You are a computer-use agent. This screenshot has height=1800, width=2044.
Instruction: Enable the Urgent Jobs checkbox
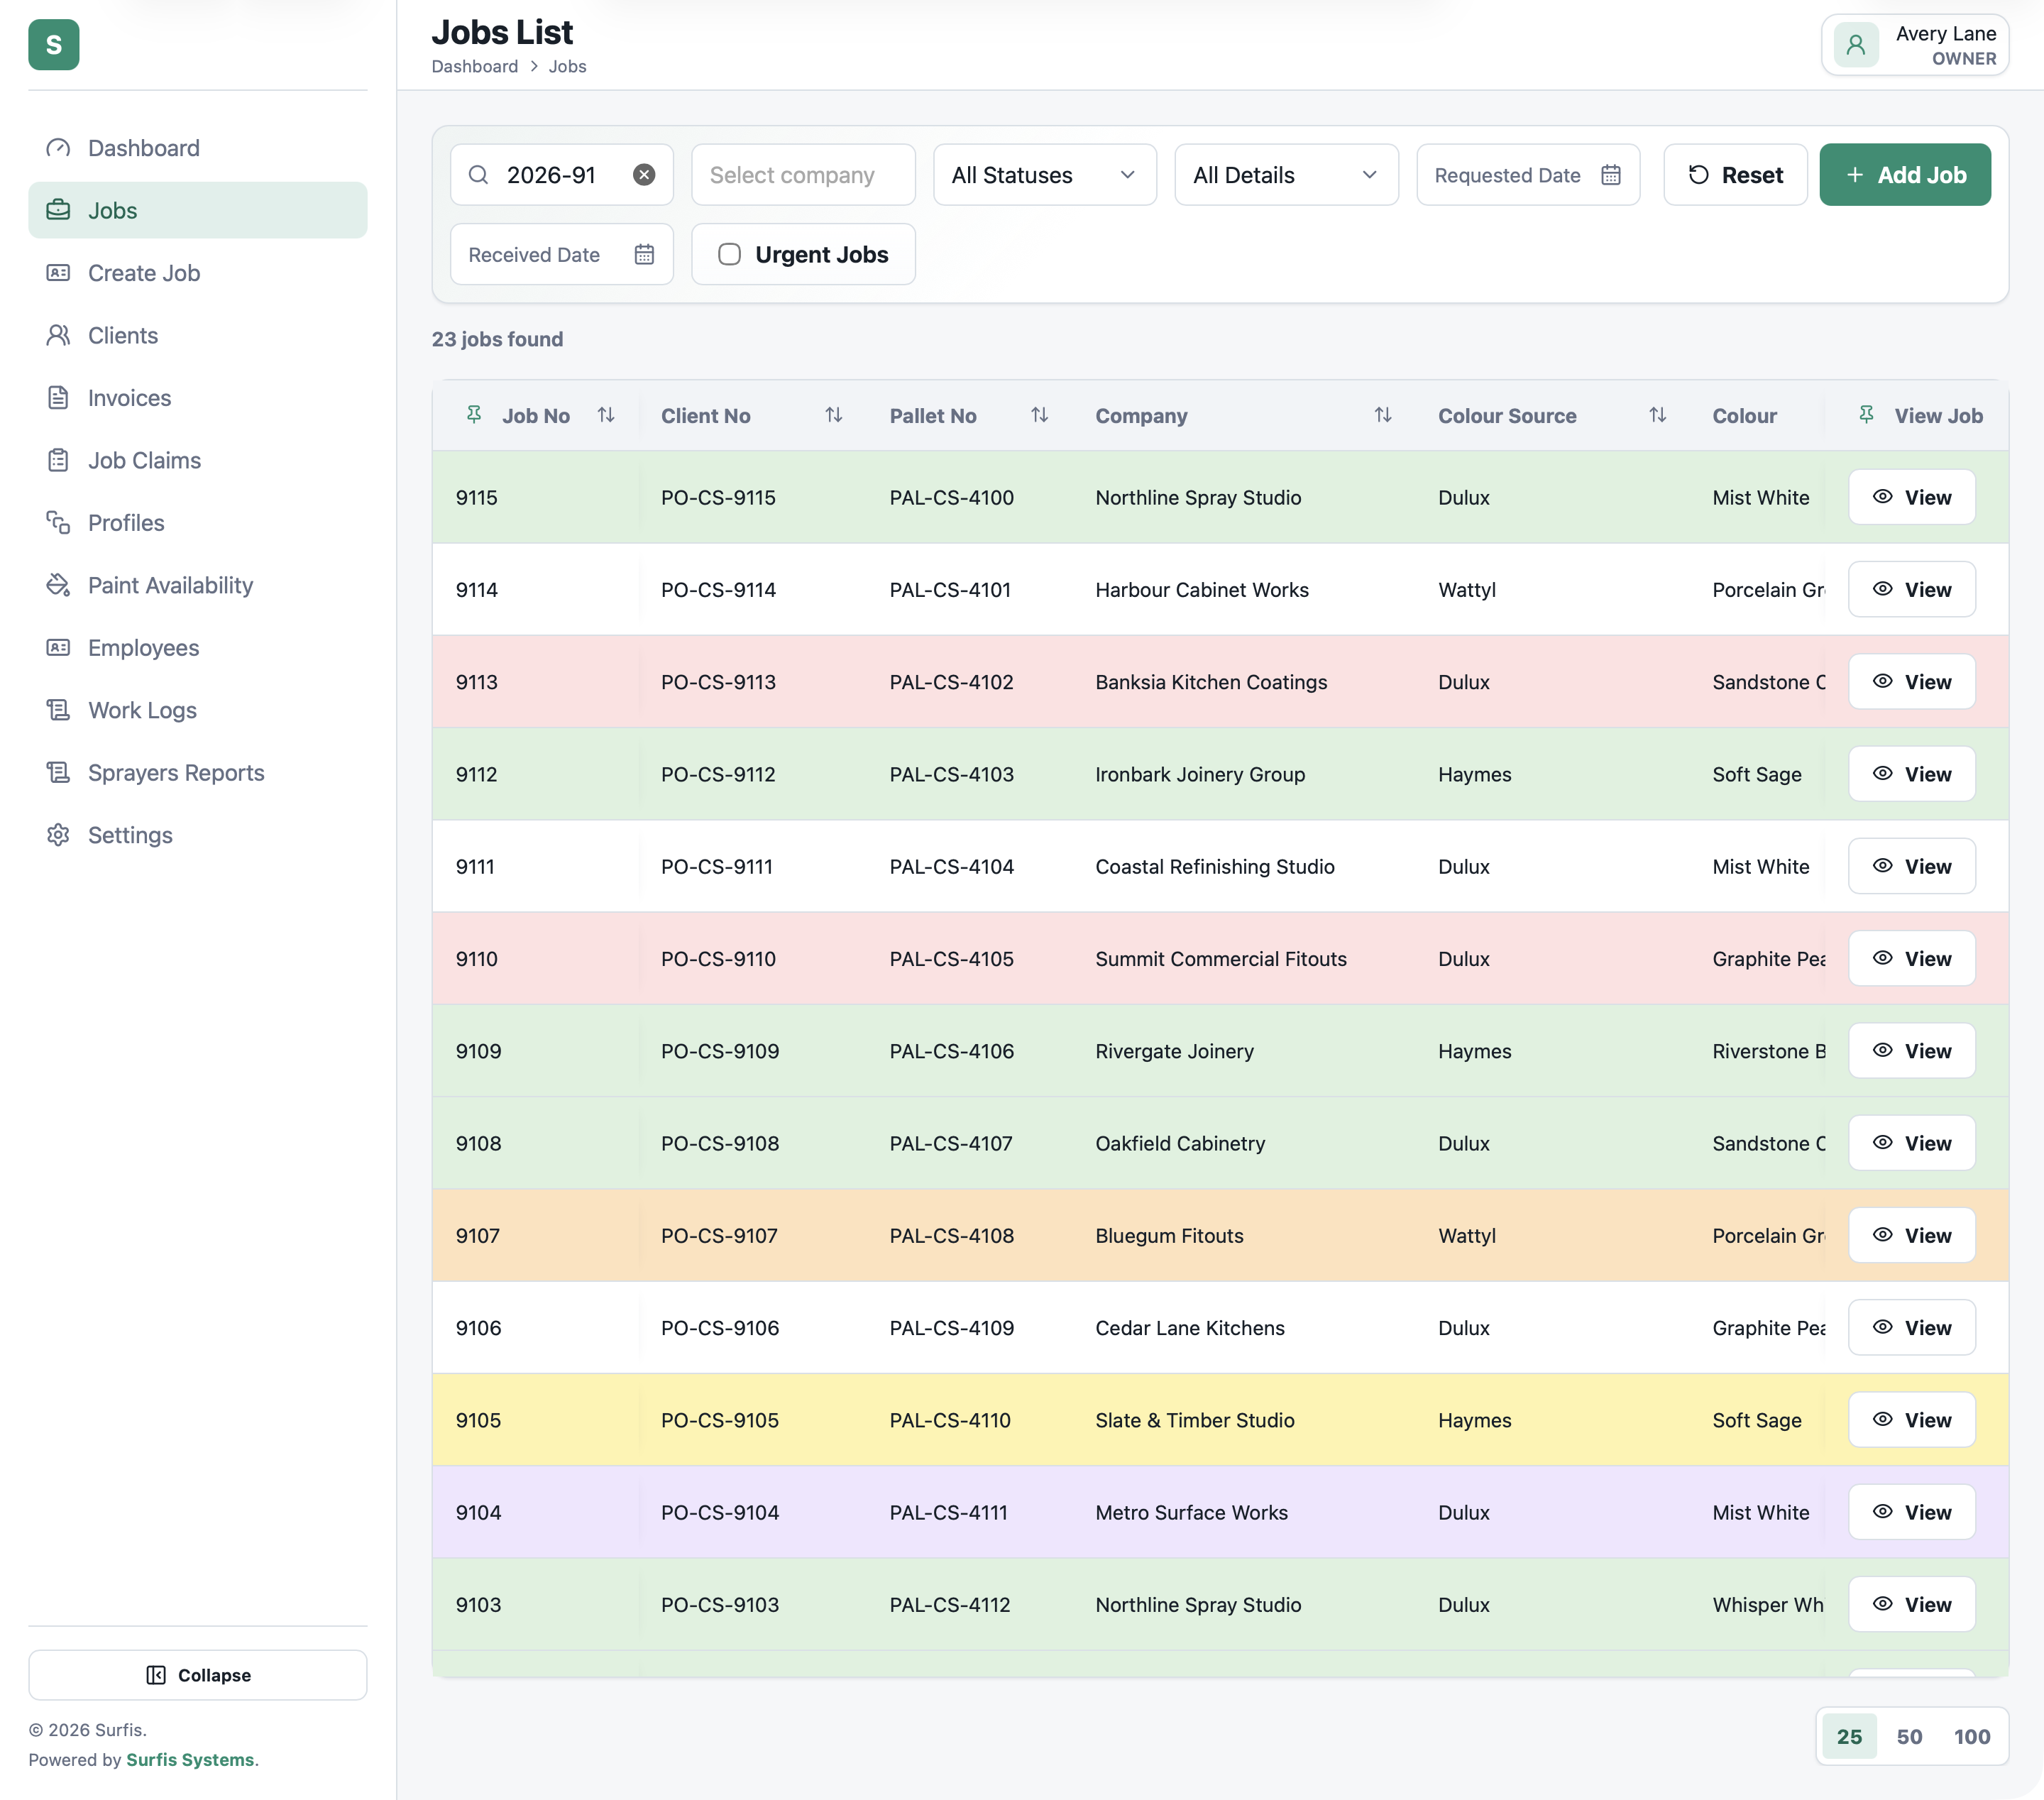[x=729, y=254]
